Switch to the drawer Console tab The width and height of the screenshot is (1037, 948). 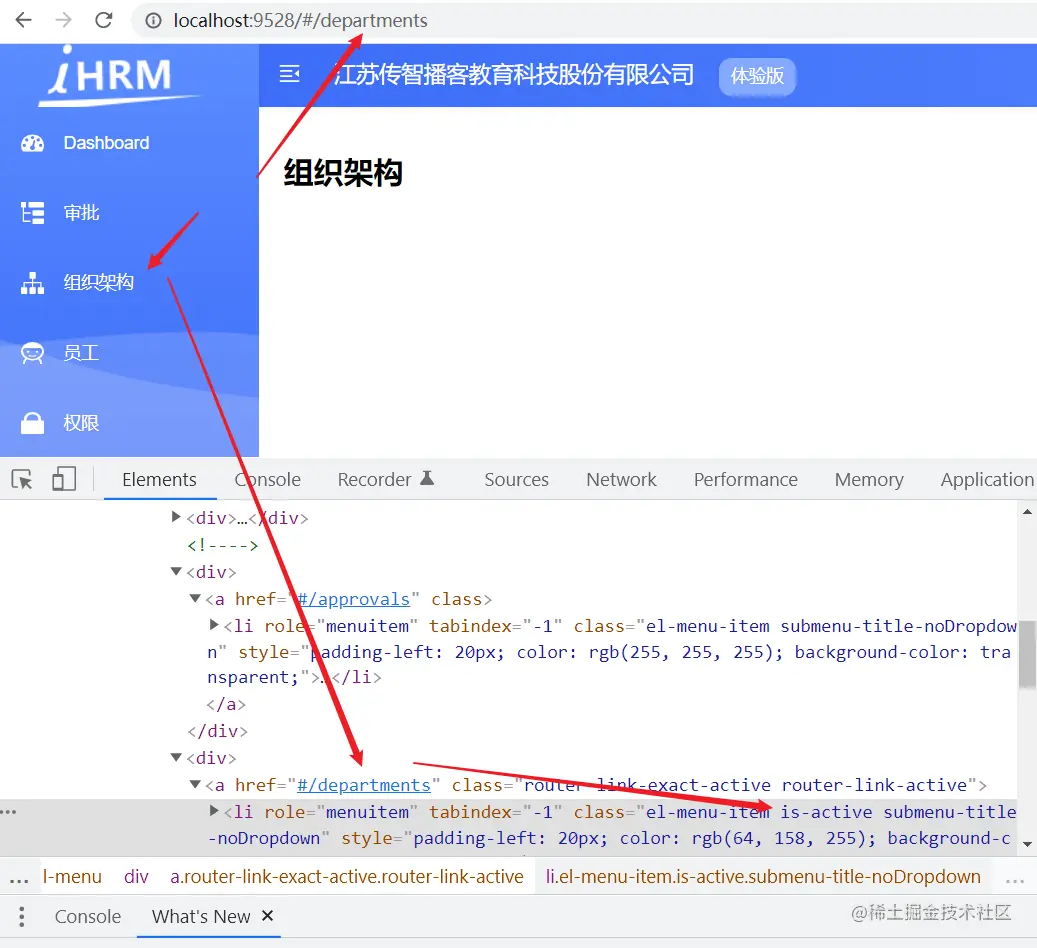click(x=88, y=917)
